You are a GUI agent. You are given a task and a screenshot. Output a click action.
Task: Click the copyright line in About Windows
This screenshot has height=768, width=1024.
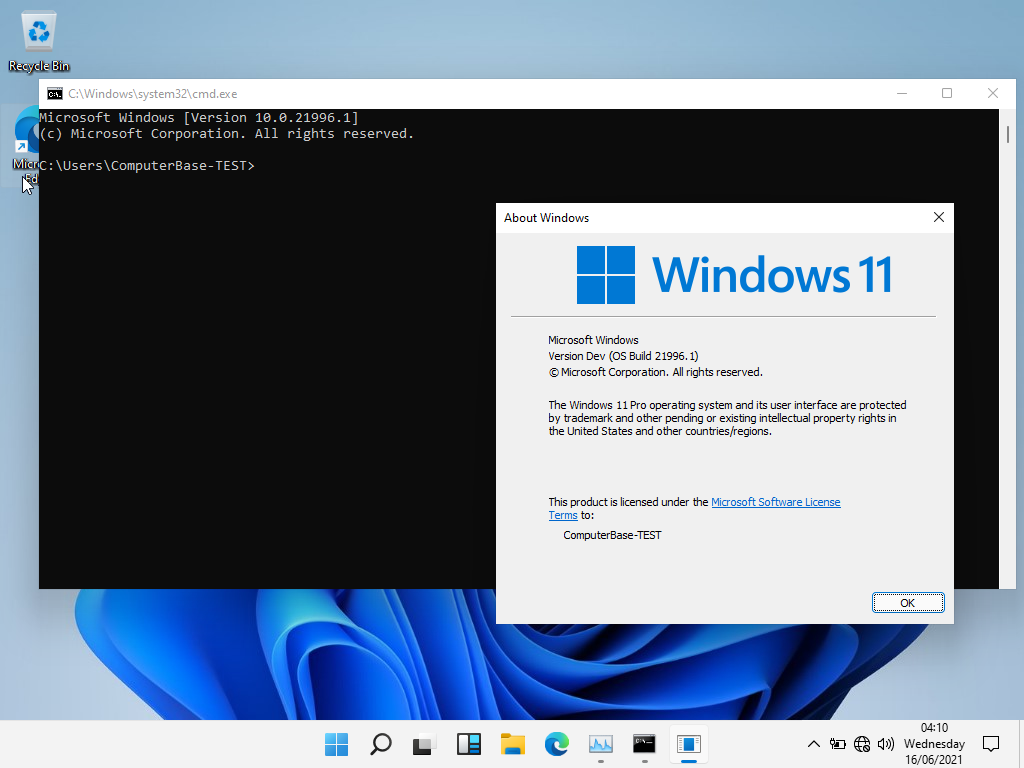(655, 372)
